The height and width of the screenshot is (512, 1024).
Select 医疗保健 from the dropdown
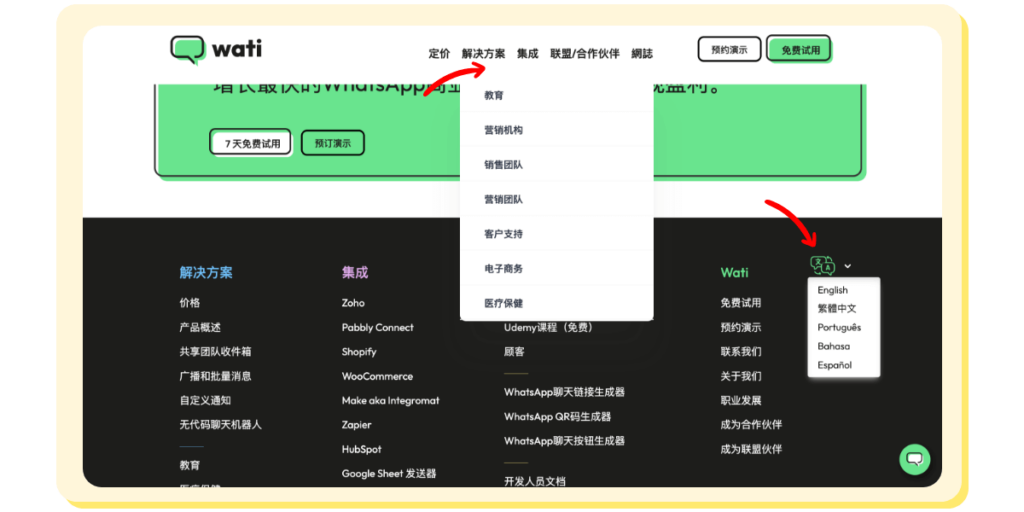pos(556,303)
